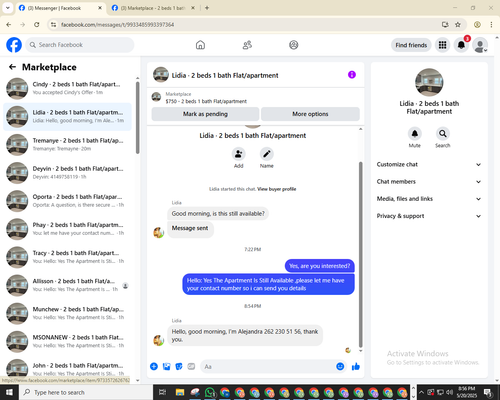Screen dimensions: 500x400
Task: Reload the page with browser refresh icon
Action: tap(37, 25)
